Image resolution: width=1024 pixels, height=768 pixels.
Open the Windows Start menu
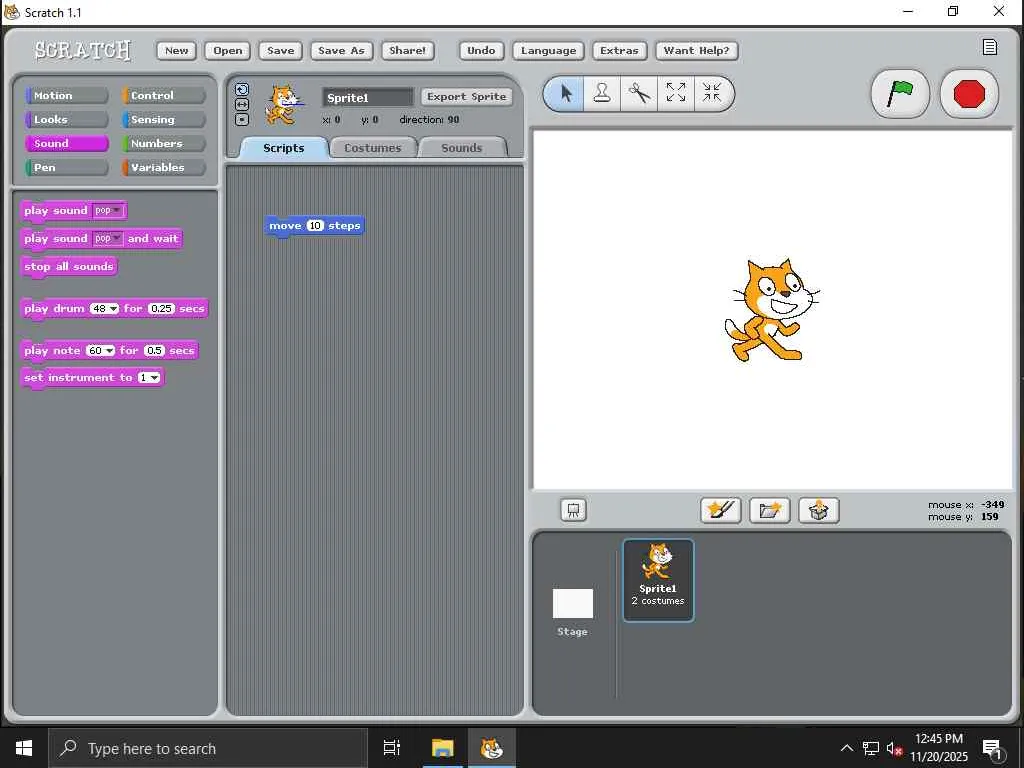[24, 748]
